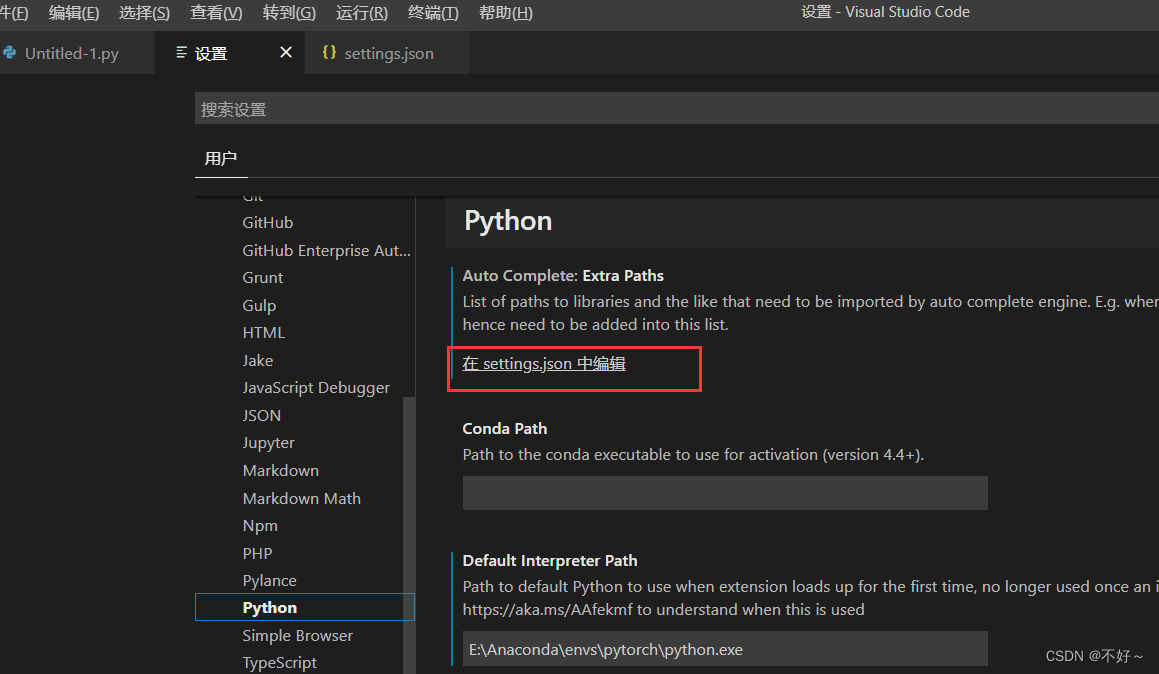Click the Conda Path input field
Screen dimensions: 1159x674
(x=725, y=492)
